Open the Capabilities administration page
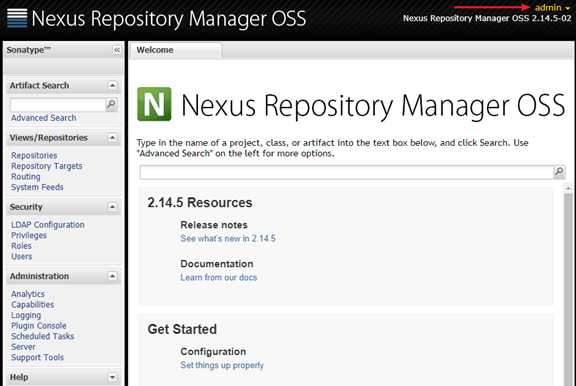Screen dimensions: 576x386 [33, 304]
